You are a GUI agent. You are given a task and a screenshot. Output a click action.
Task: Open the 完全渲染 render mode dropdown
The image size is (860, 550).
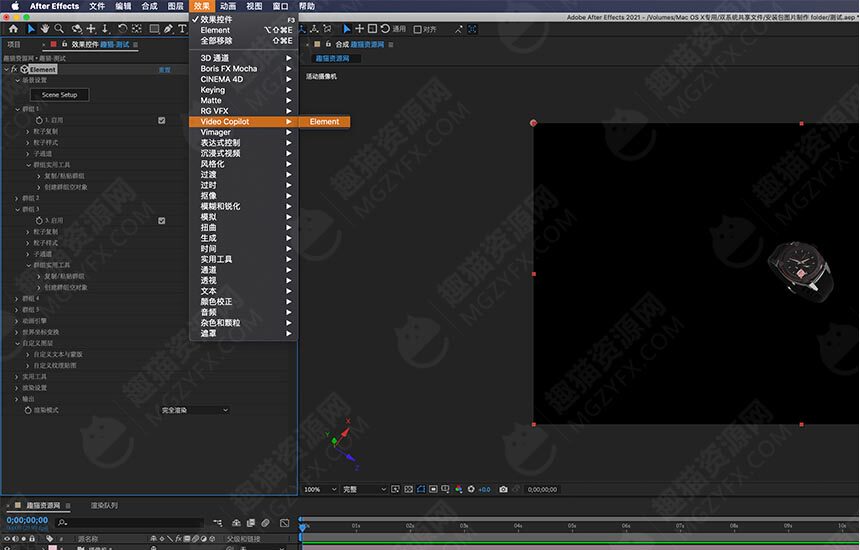(x=195, y=410)
